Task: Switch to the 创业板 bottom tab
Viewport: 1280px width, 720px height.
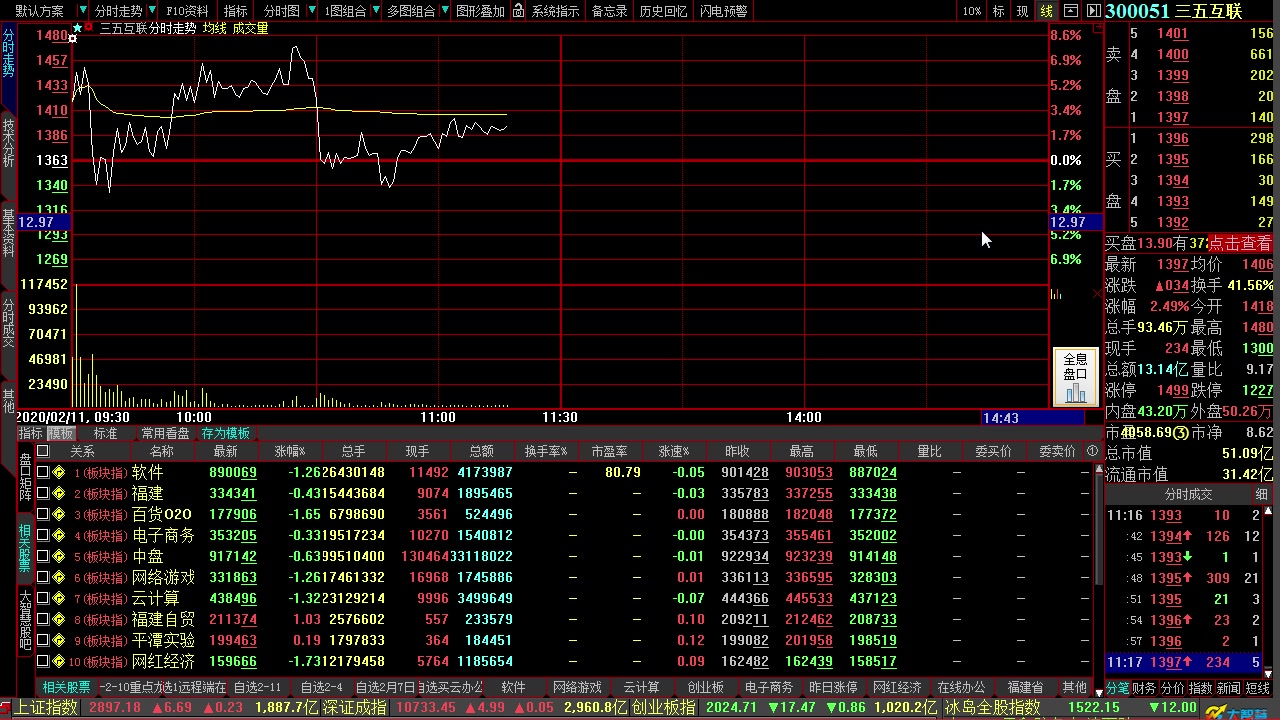Action: (706, 687)
